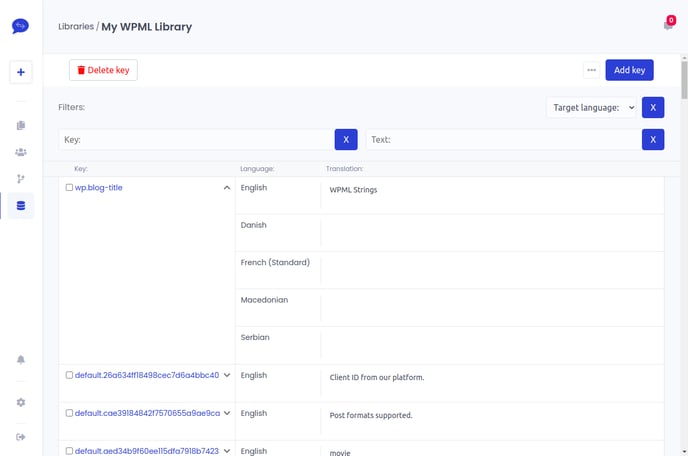Collapse the wp.blog-title row chevron
688x456 pixels.
[x=227, y=188]
